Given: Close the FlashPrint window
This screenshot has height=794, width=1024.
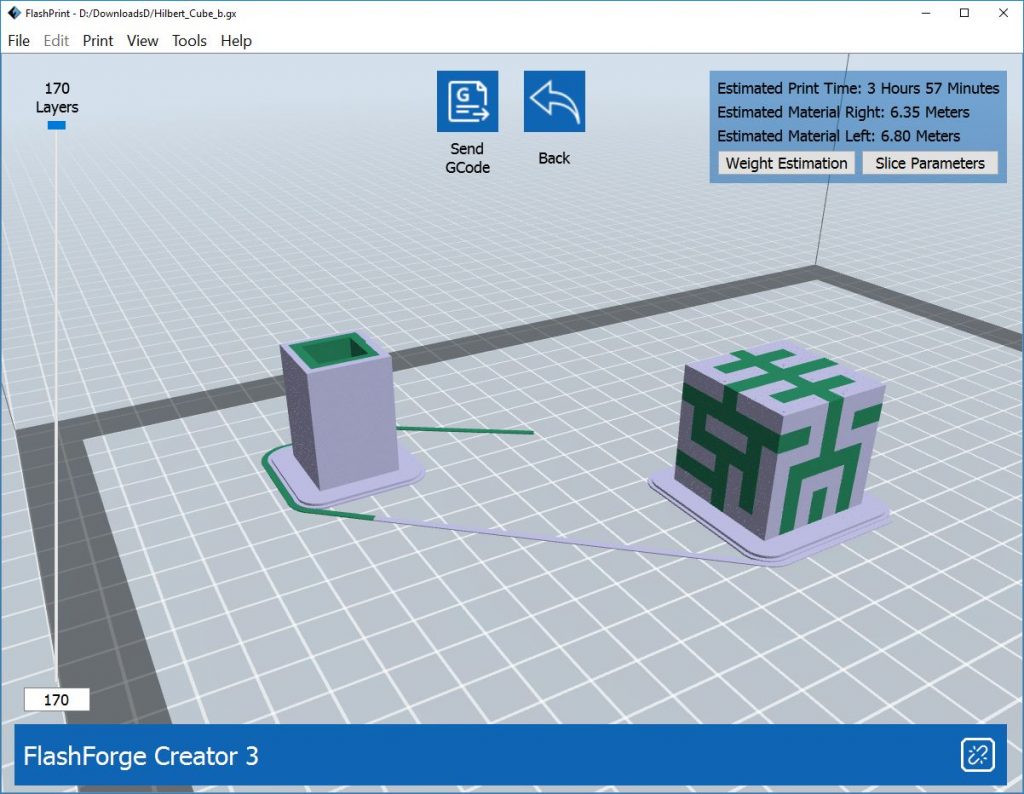Looking at the screenshot, I should click(1003, 13).
